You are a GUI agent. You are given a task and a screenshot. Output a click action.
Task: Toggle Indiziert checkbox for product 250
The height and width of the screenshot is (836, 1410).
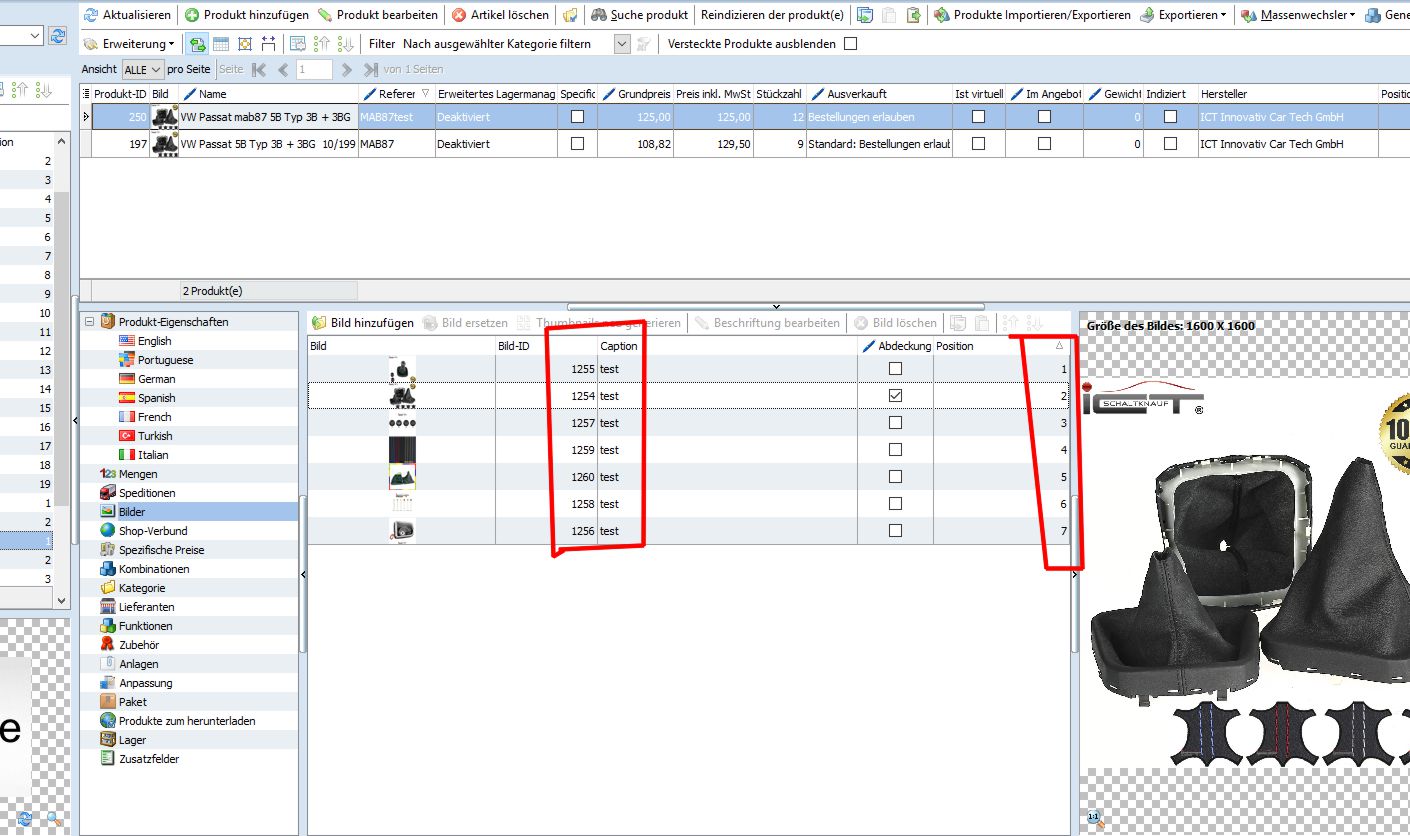1170,117
